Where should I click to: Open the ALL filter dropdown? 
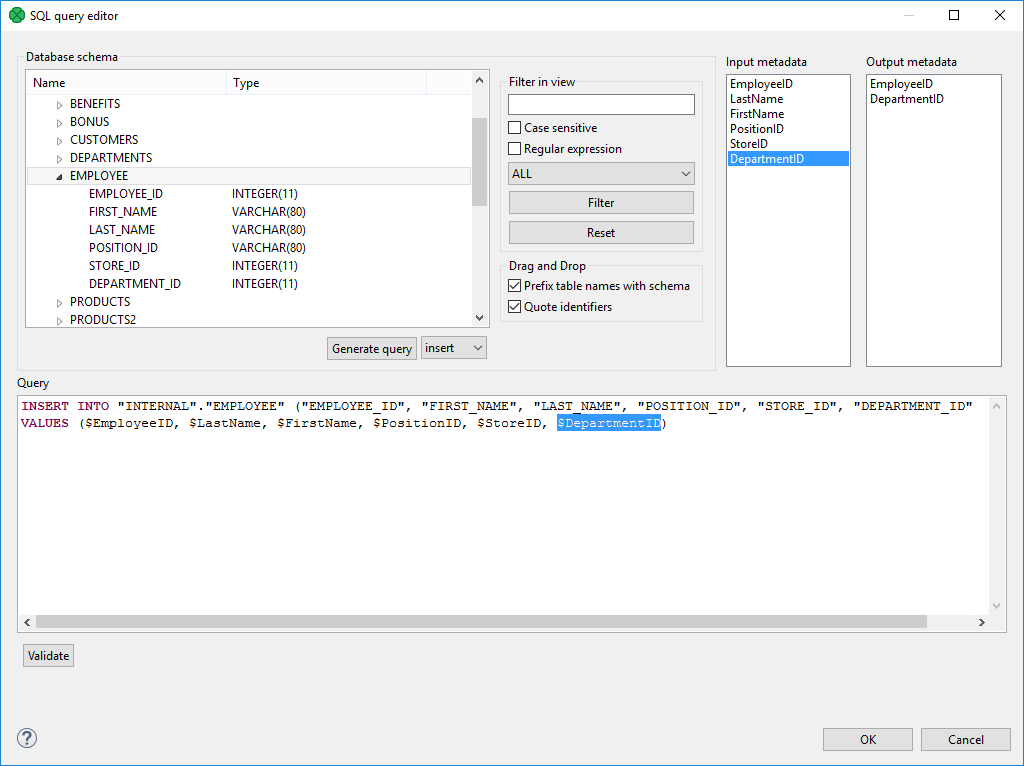point(687,173)
